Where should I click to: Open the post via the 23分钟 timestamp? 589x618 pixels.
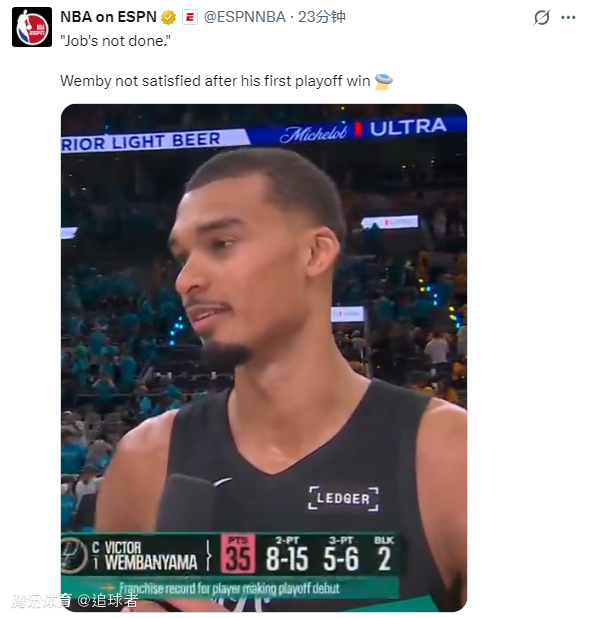click(322, 17)
